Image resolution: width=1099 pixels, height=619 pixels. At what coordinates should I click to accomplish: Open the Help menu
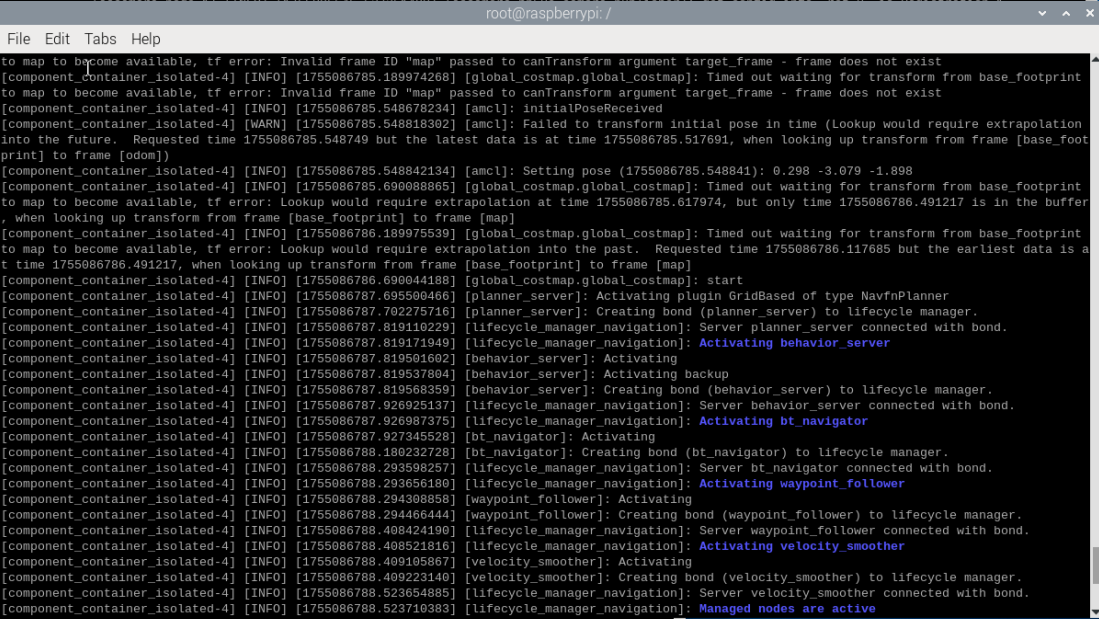tap(145, 39)
